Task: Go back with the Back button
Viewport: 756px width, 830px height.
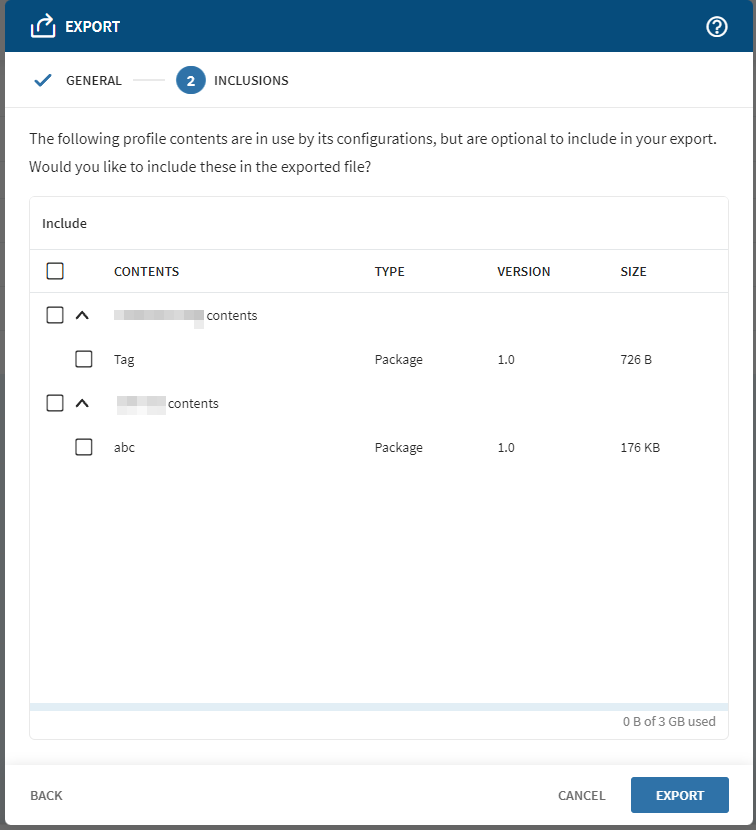Action: pos(46,795)
